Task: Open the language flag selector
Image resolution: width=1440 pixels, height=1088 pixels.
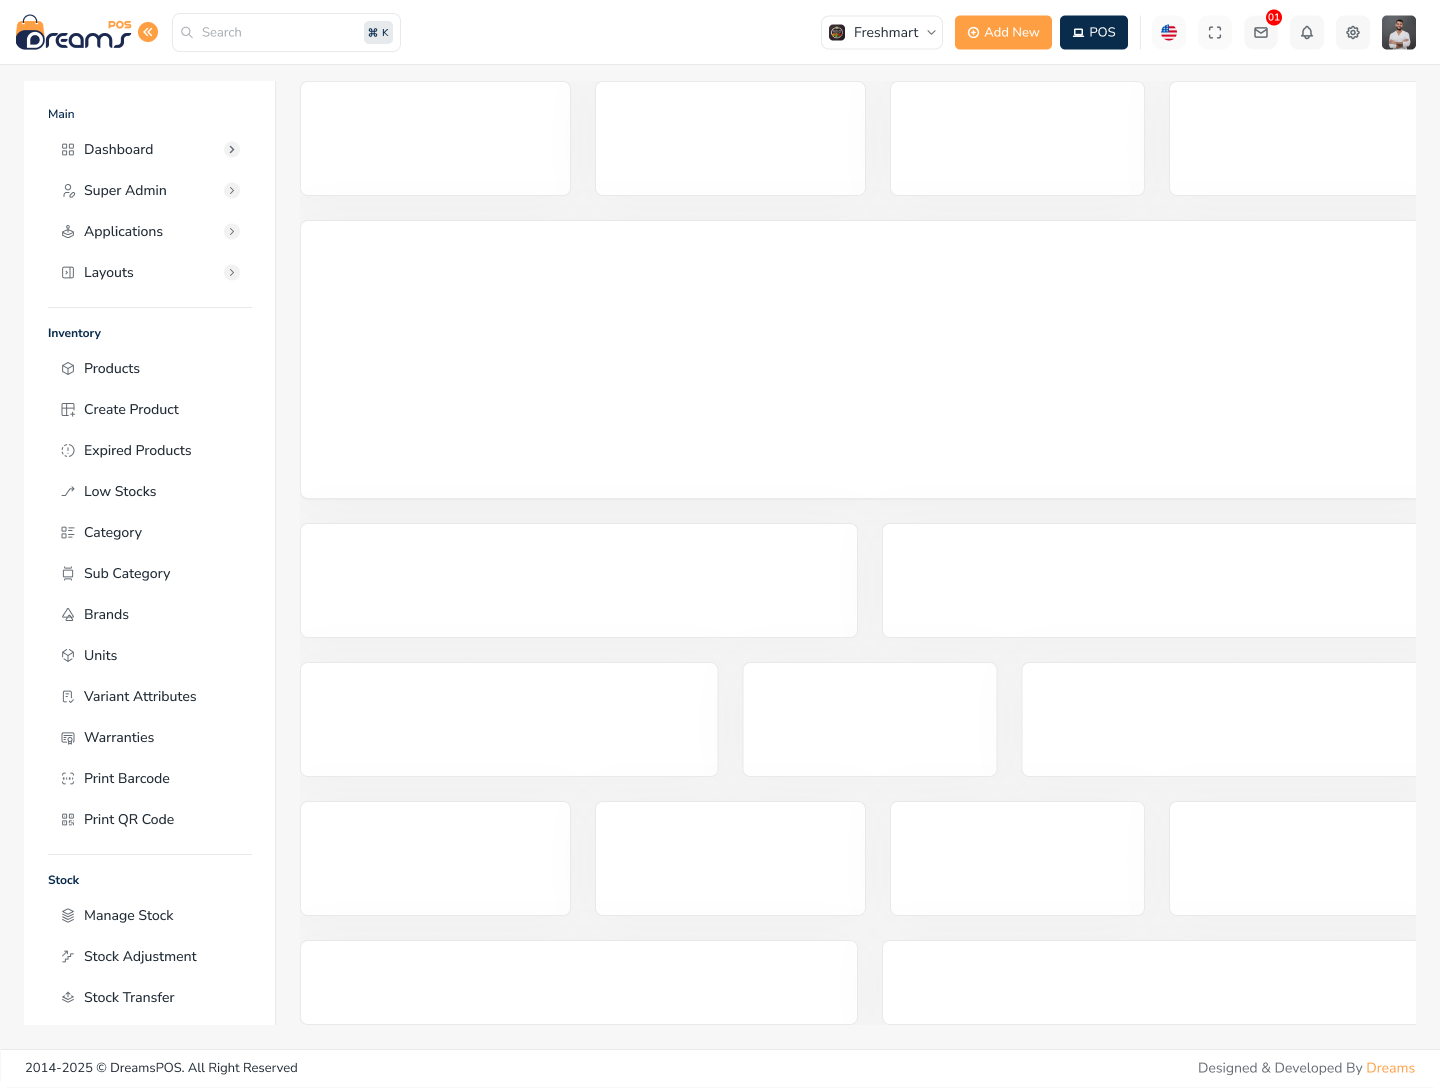Action: pos(1169,32)
